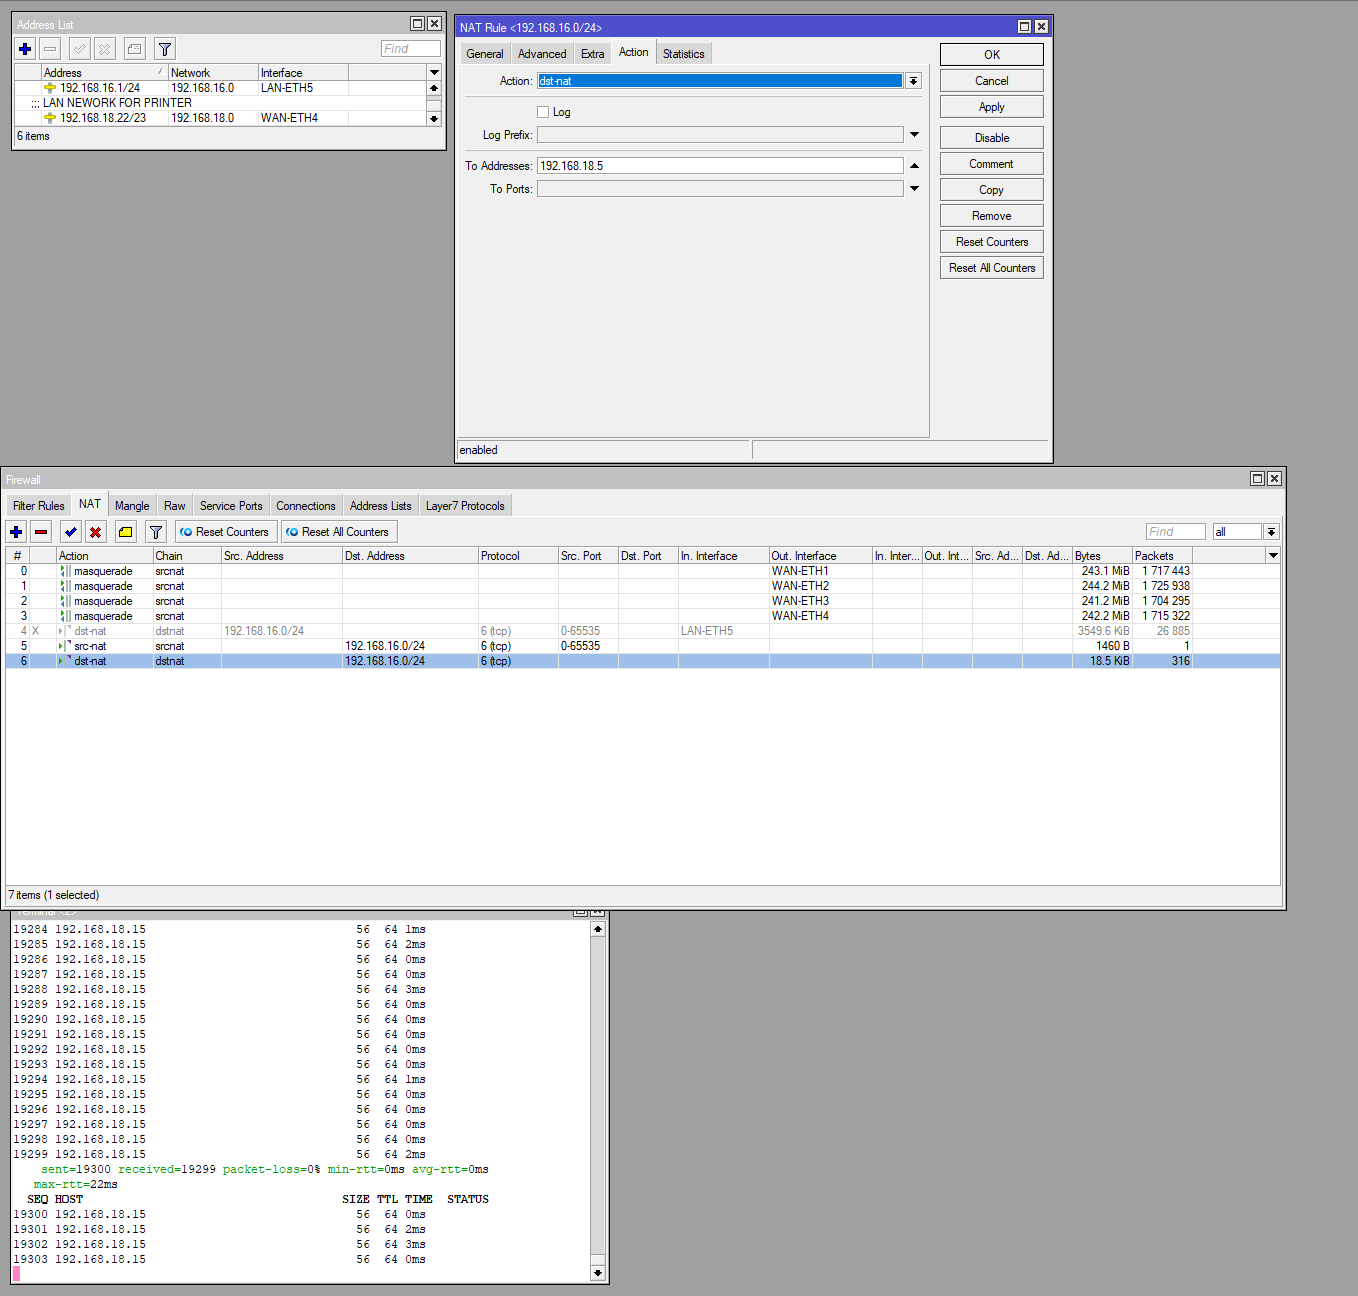Enable NAT rule with blue checkmark
This screenshot has width=1358, height=1296.
(x=70, y=532)
